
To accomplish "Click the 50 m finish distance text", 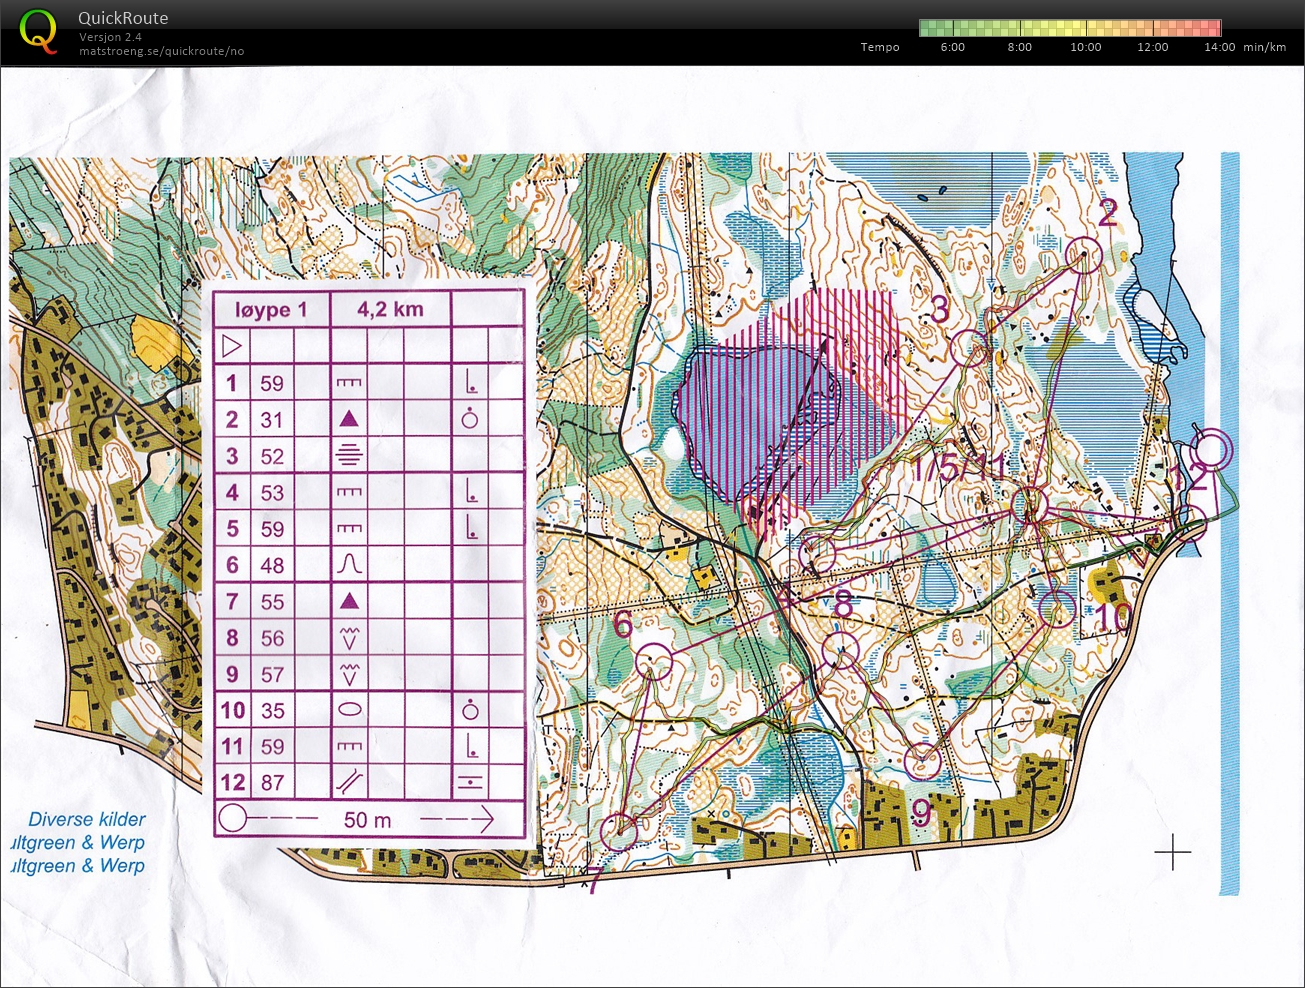I will (x=367, y=820).
